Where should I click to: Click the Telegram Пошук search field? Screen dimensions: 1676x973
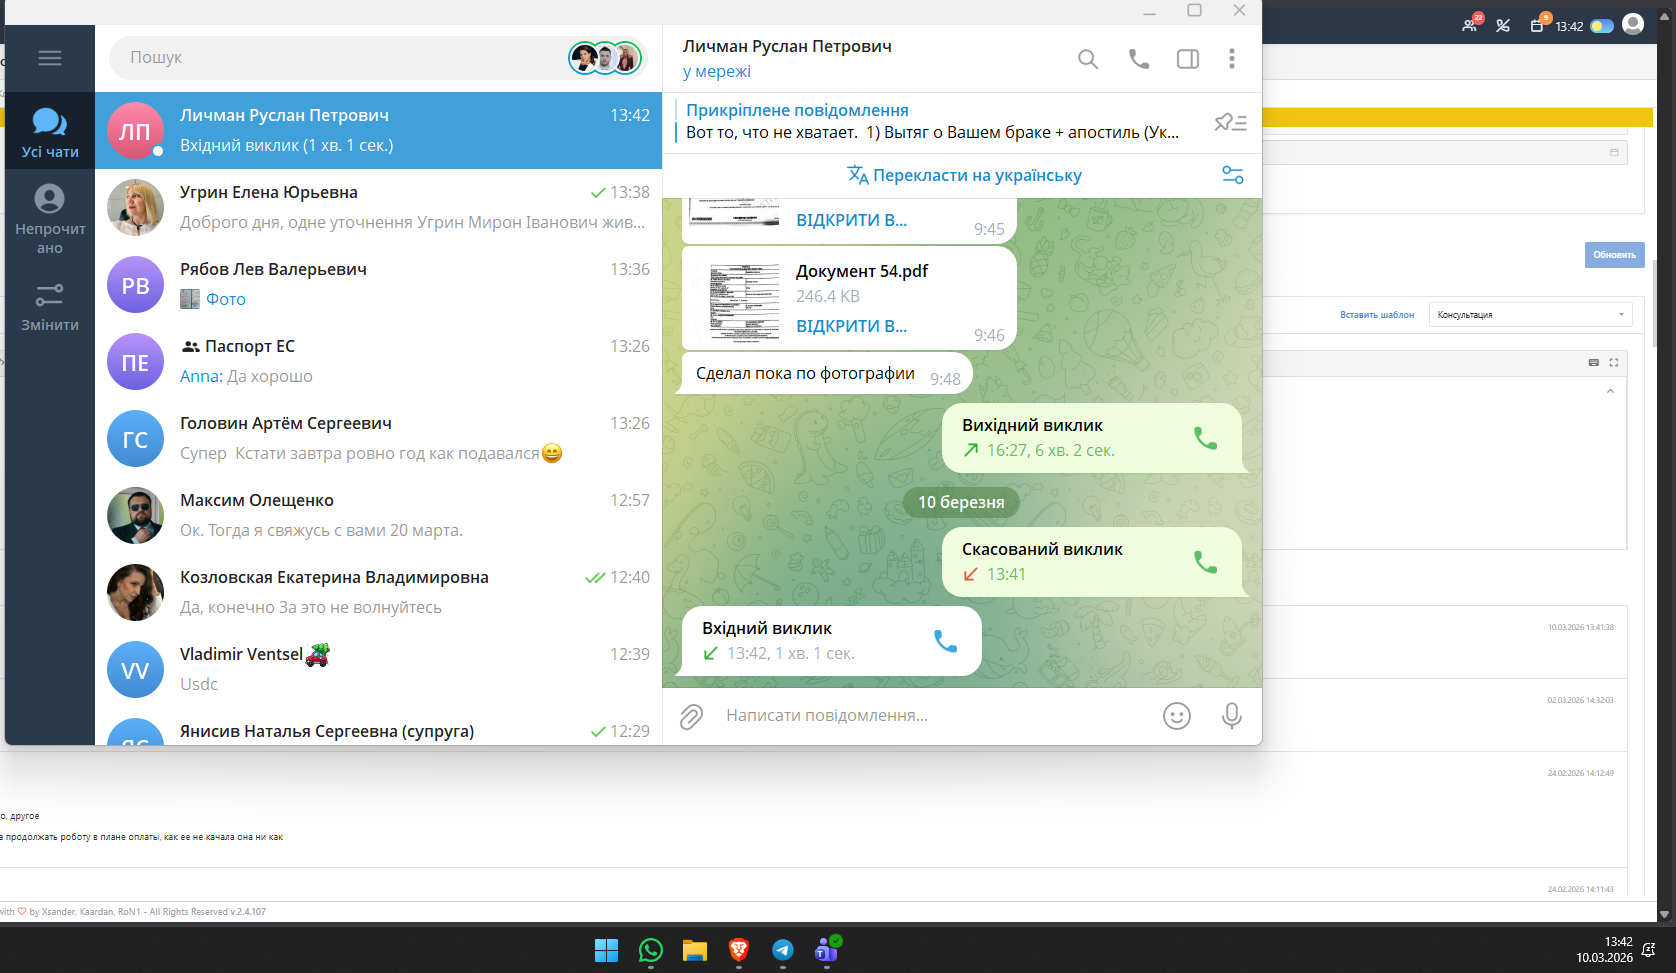click(340, 58)
